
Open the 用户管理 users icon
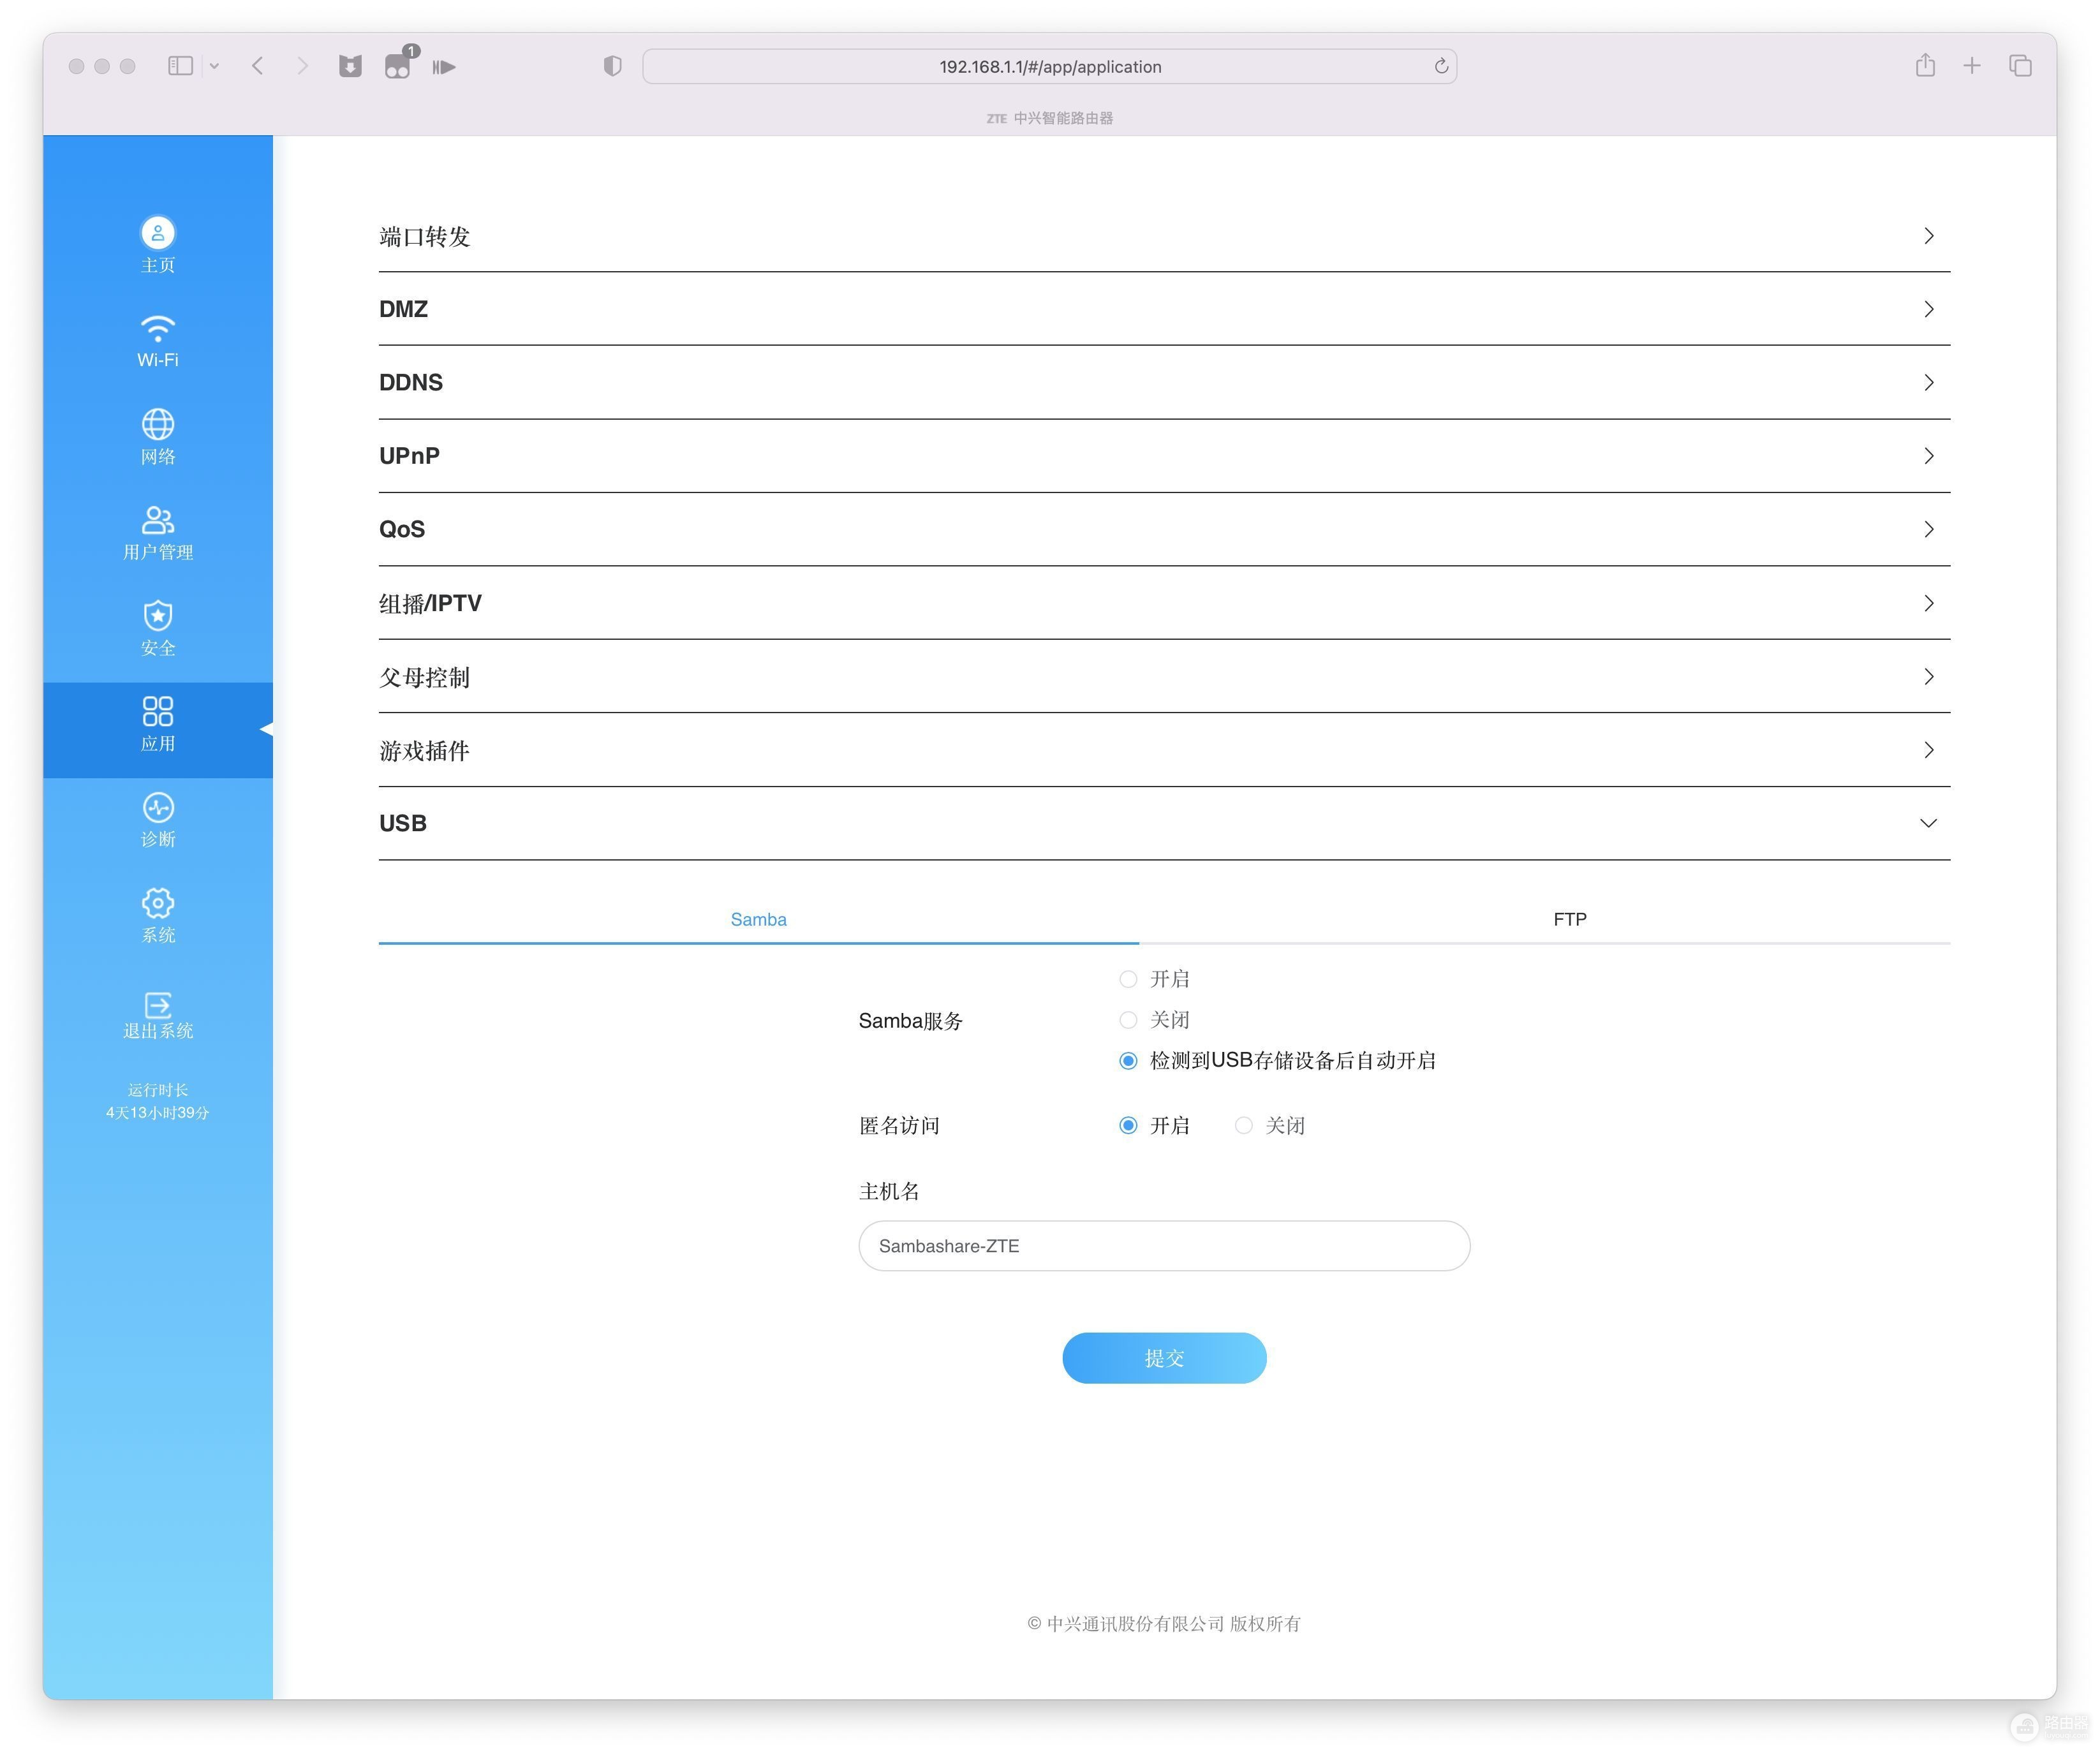tap(158, 520)
